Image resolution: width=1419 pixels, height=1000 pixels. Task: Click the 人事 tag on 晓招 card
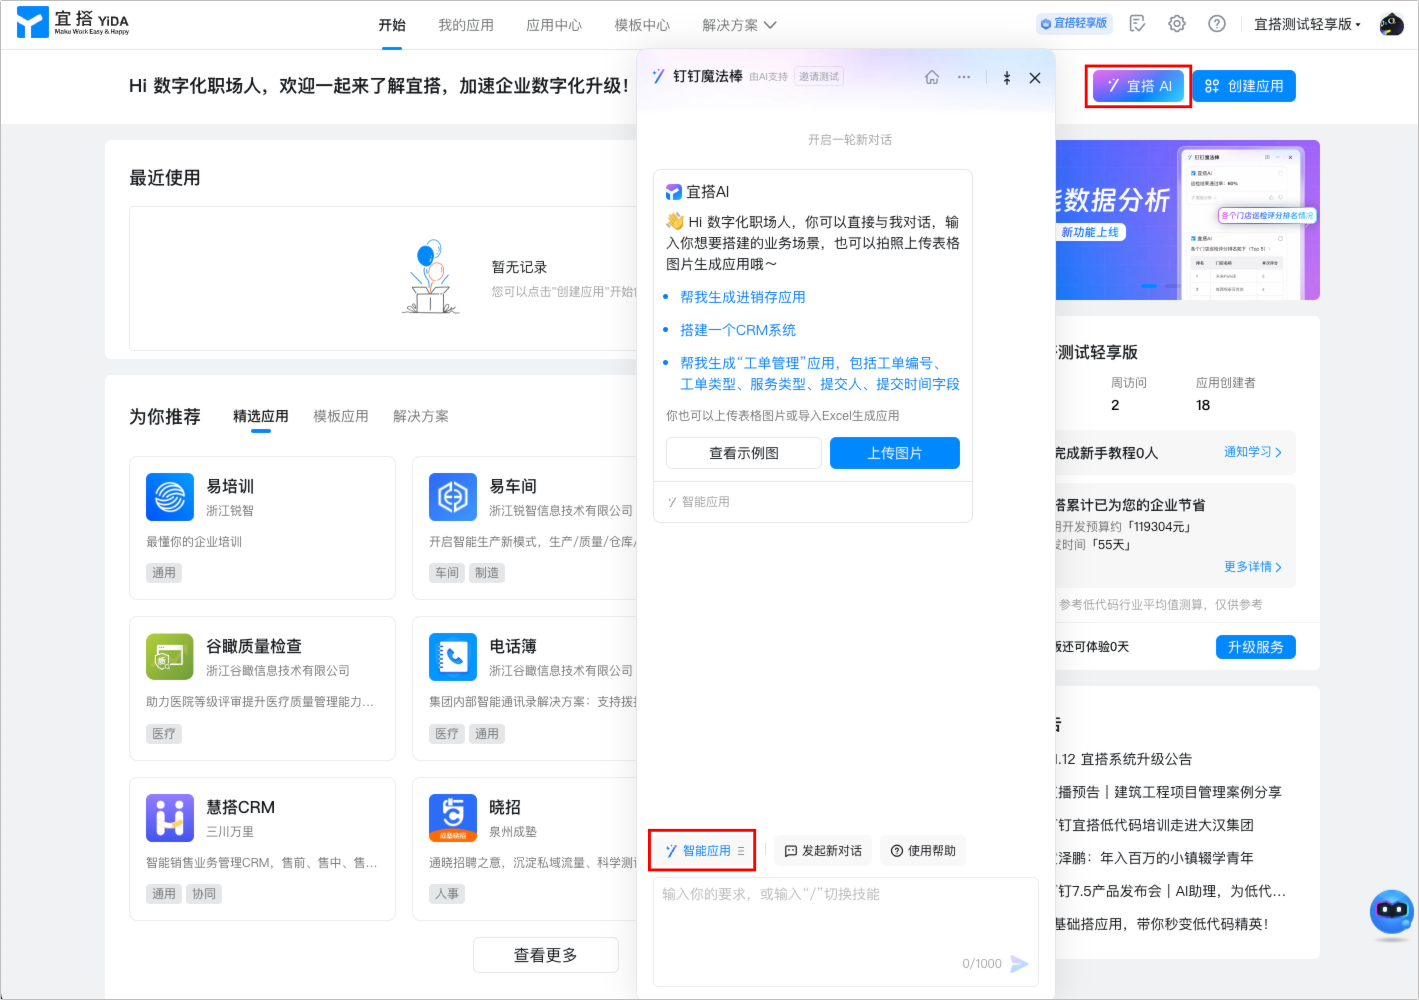coord(447,894)
